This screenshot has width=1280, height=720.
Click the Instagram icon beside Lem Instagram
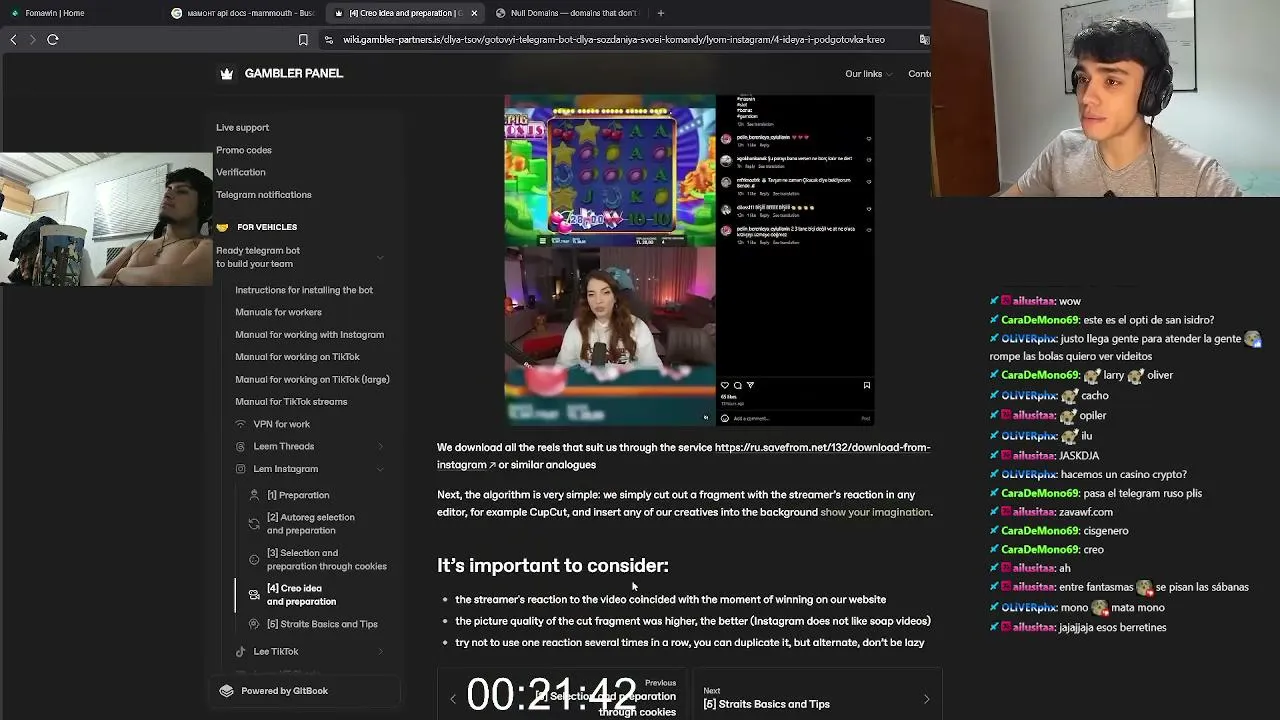240,469
